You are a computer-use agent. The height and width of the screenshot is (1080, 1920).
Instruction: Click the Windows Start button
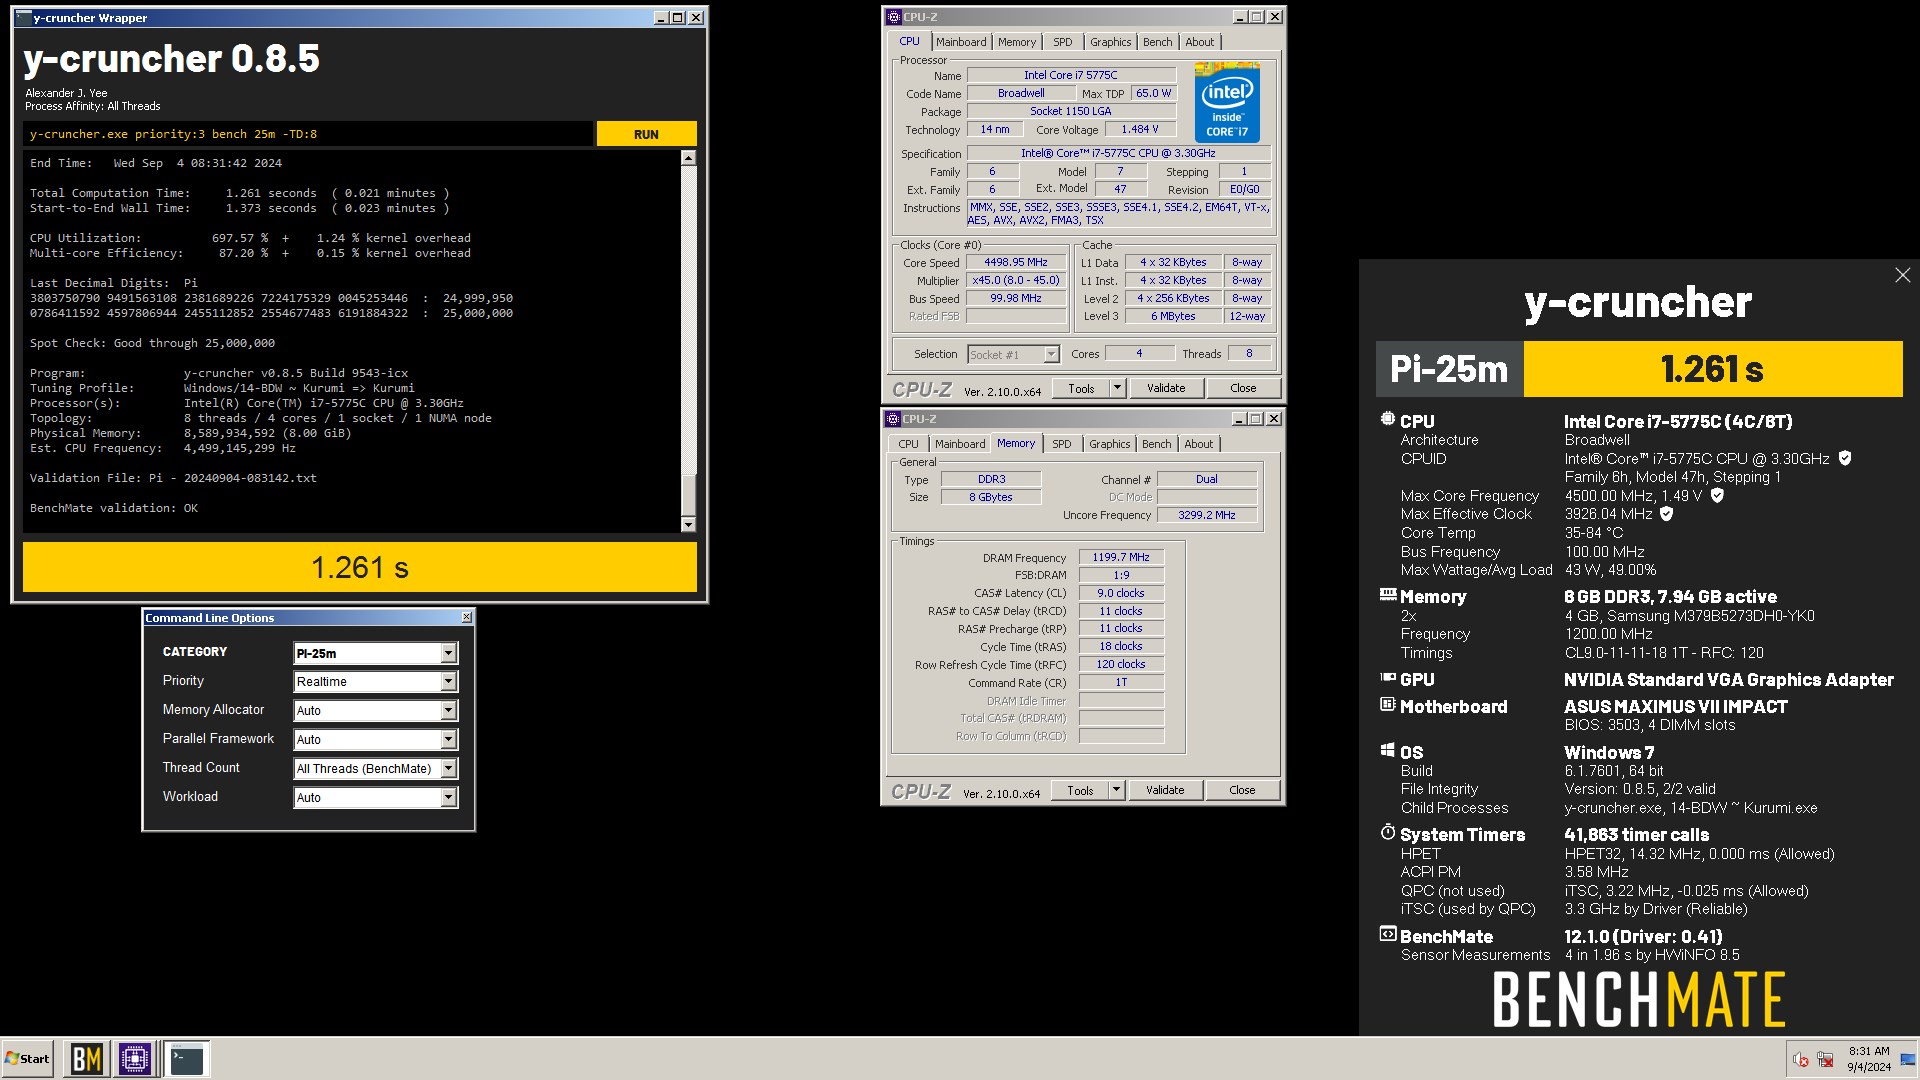pyautogui.click(x=27, y=1058)
